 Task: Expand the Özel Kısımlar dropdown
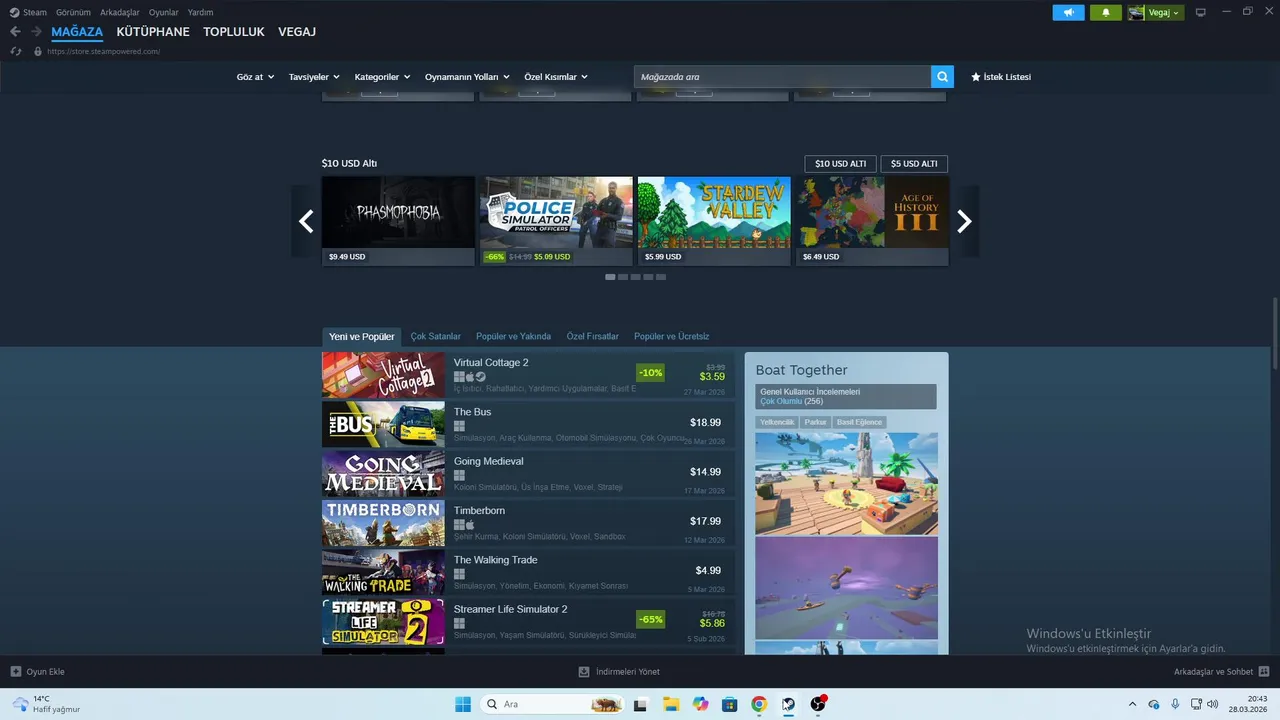click(x=556, y=77)
